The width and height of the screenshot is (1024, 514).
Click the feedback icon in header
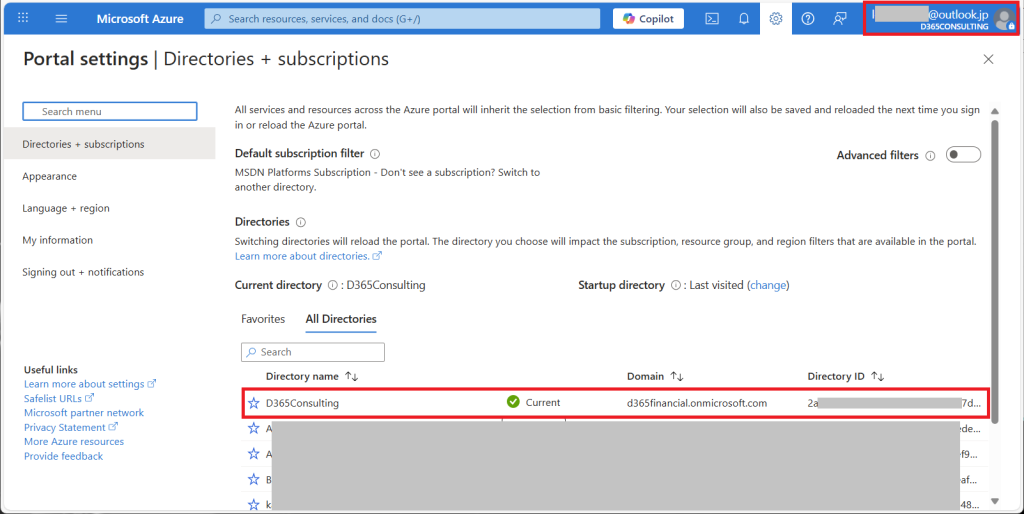pos(840,19)
